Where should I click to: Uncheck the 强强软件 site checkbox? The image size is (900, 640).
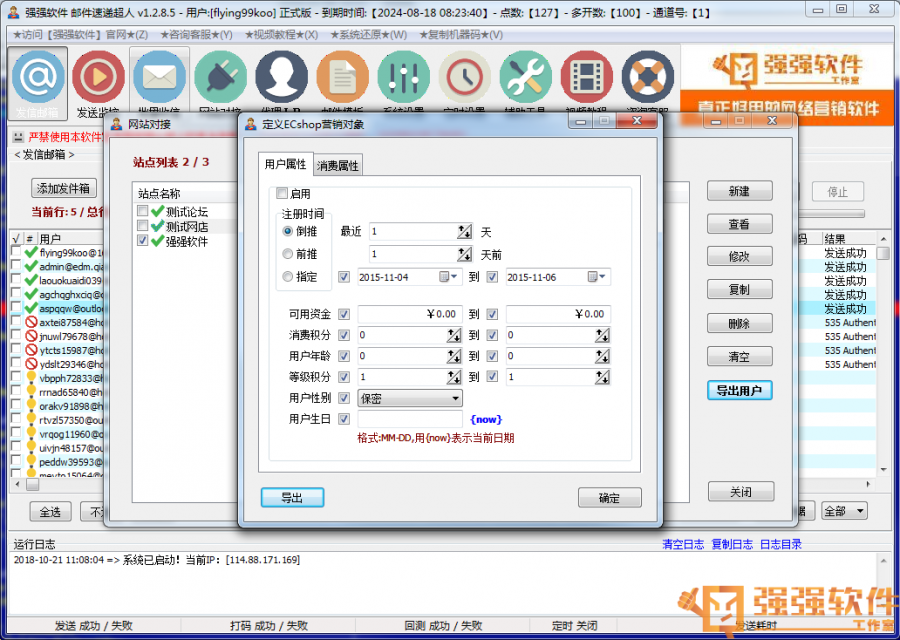click(142, 241)
